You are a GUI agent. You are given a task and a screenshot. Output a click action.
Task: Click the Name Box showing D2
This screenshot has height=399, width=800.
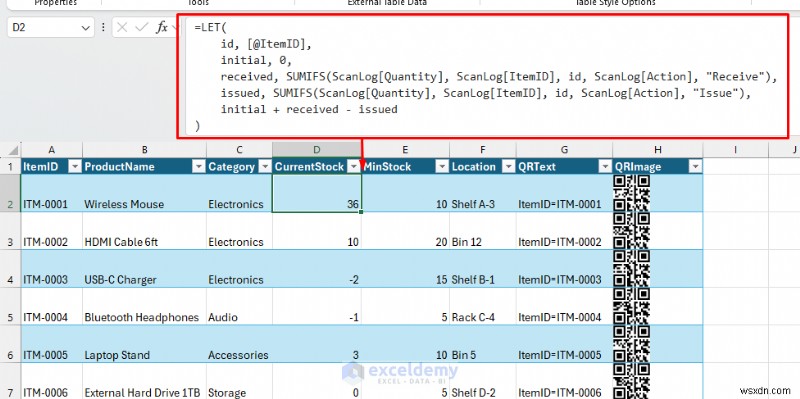click(x=51, y=28)
